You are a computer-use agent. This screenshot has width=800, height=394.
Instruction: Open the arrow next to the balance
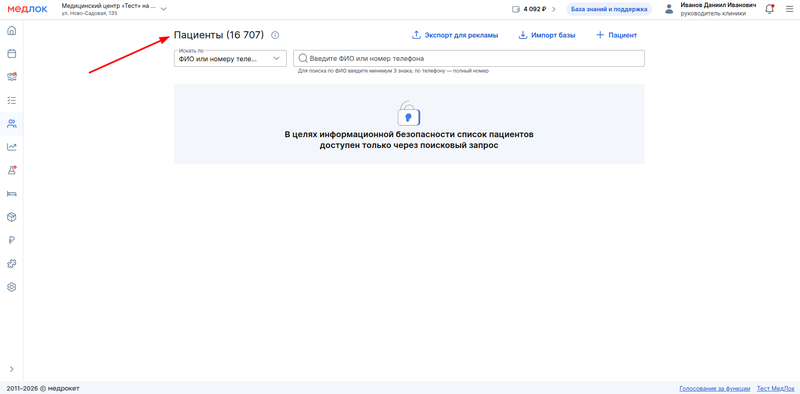pyautogui.click(x=554, y=9)
